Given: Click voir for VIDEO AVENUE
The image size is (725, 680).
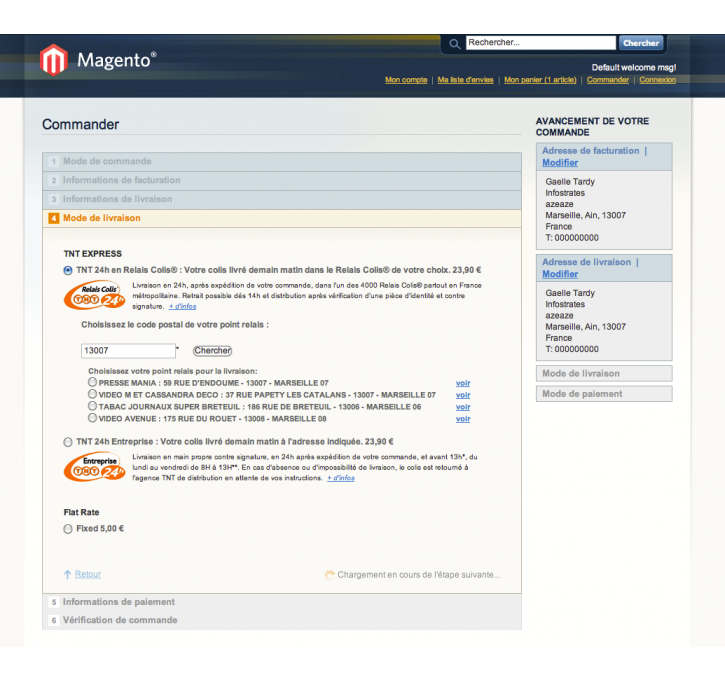Looking at the screenshot, I should click(463, 419).
